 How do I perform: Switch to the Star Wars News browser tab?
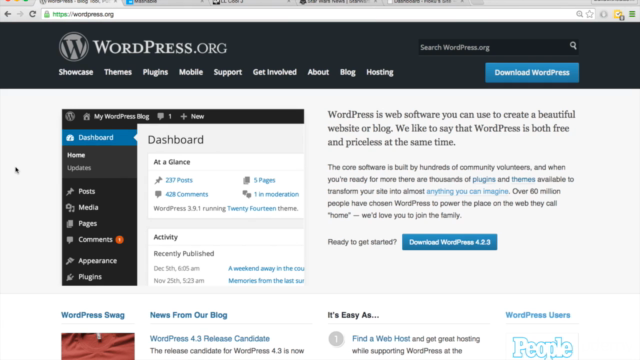pyautogui.click(x=338, y=2)
